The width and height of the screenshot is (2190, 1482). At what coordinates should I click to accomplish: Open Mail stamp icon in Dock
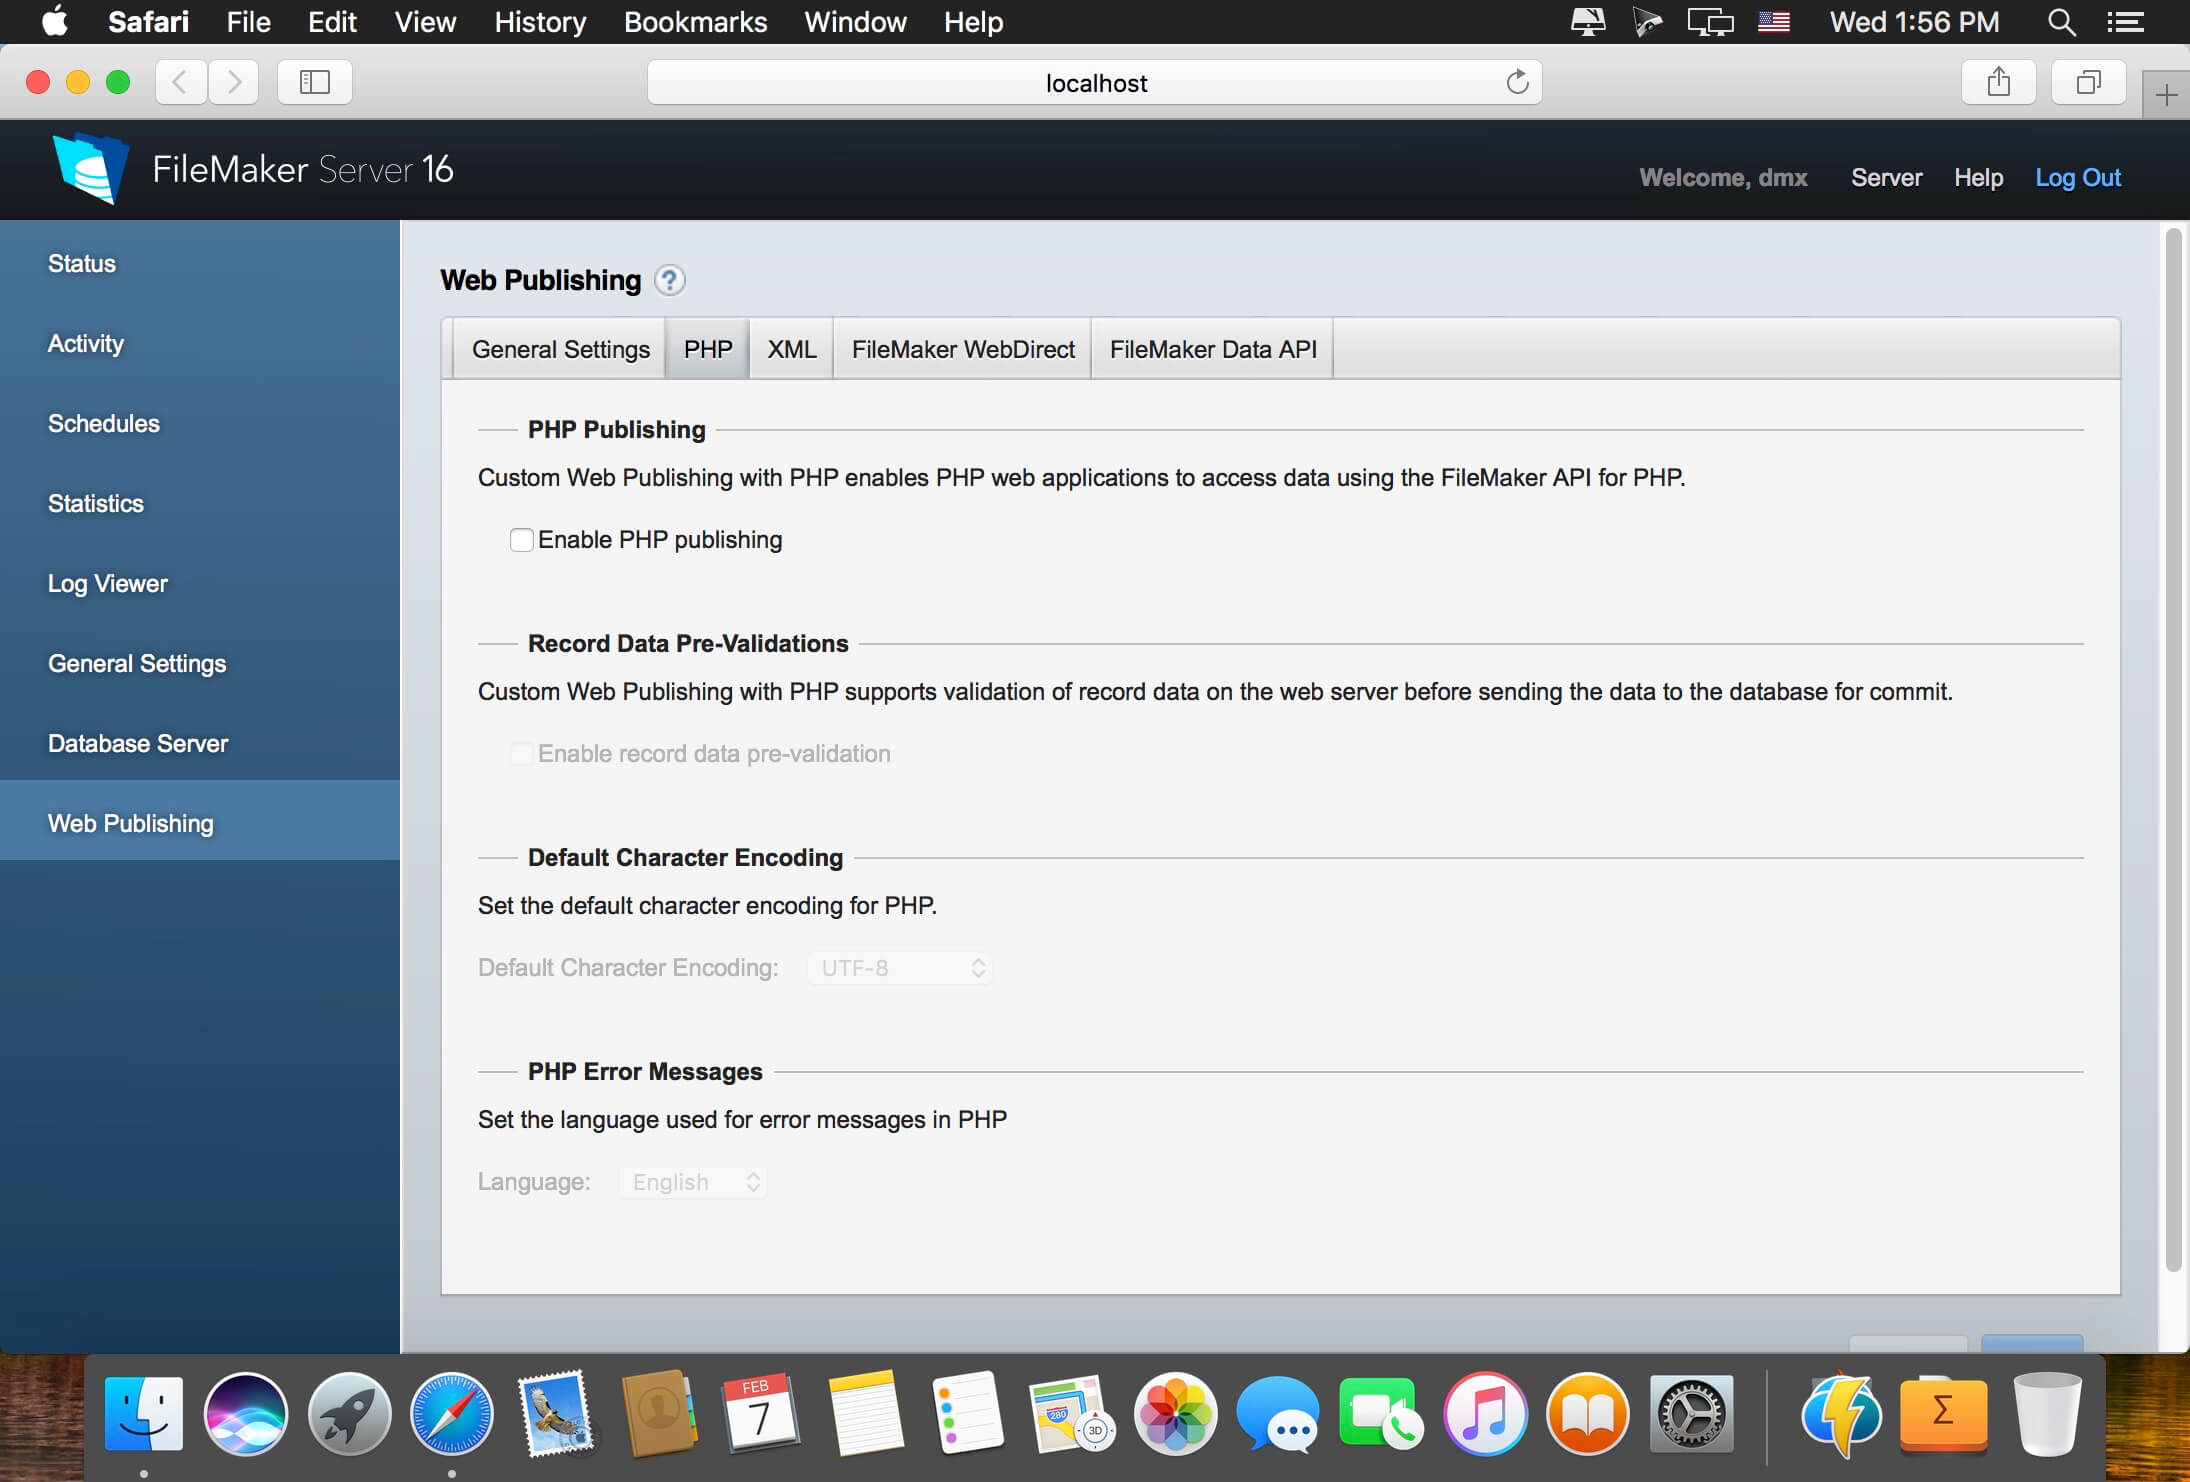(x=555, y=1414)
